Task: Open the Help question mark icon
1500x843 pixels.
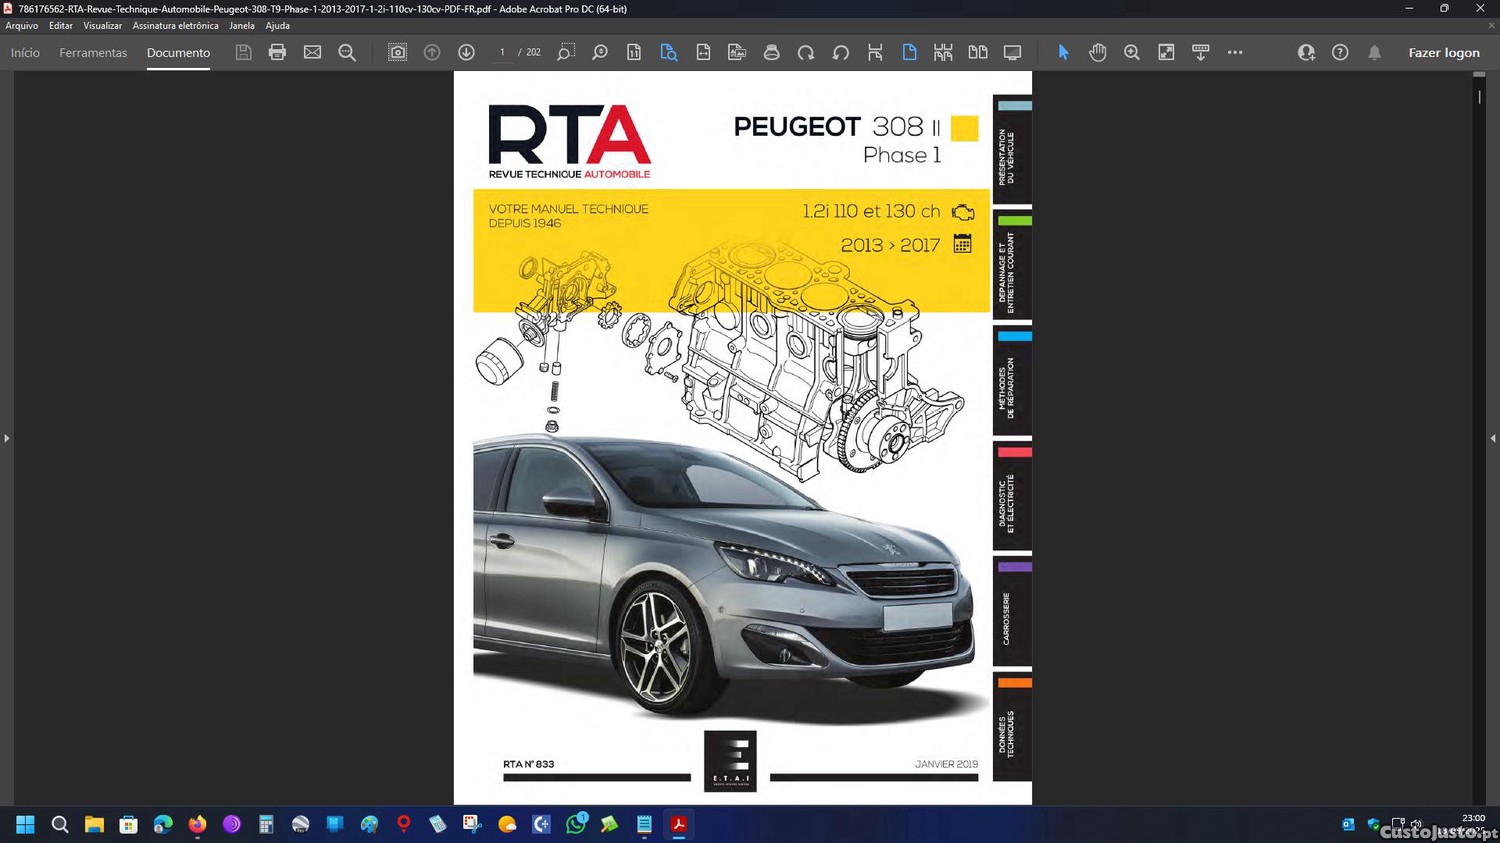Action: coord(1340,52)
